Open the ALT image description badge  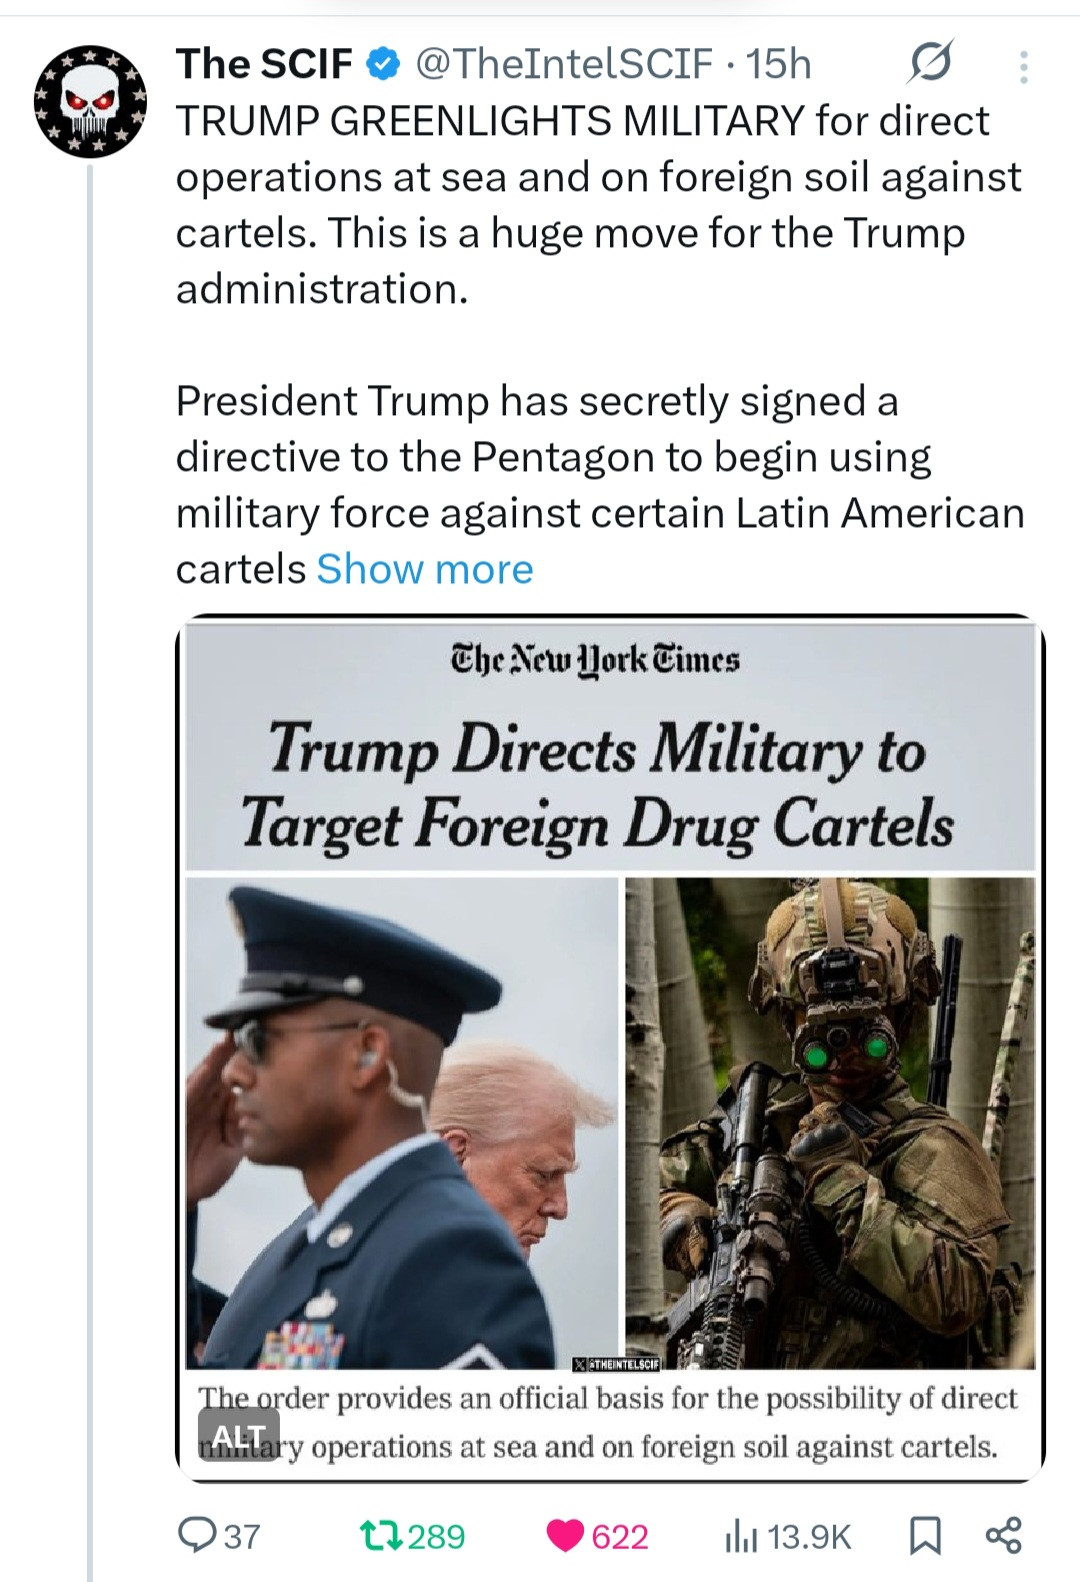click(x=238, y=1436)
